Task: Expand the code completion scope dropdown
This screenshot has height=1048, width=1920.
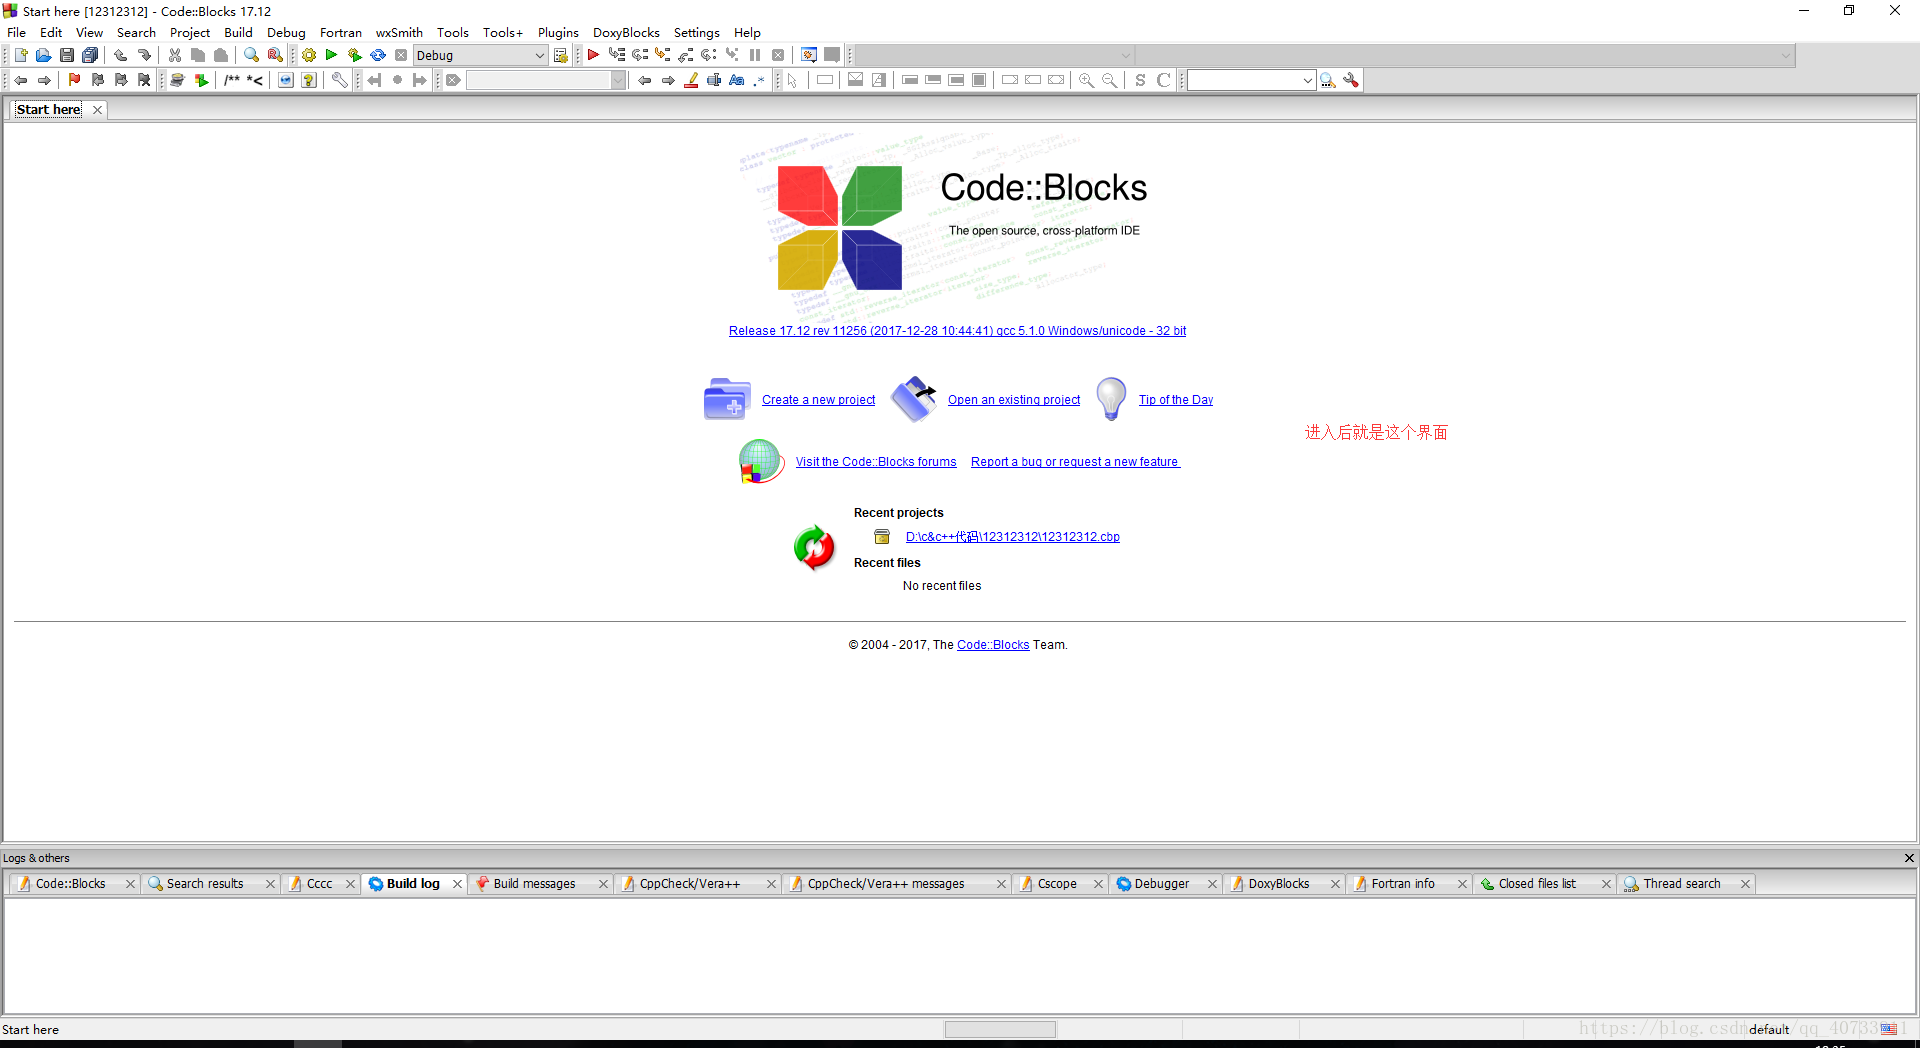Action: 1126,55
